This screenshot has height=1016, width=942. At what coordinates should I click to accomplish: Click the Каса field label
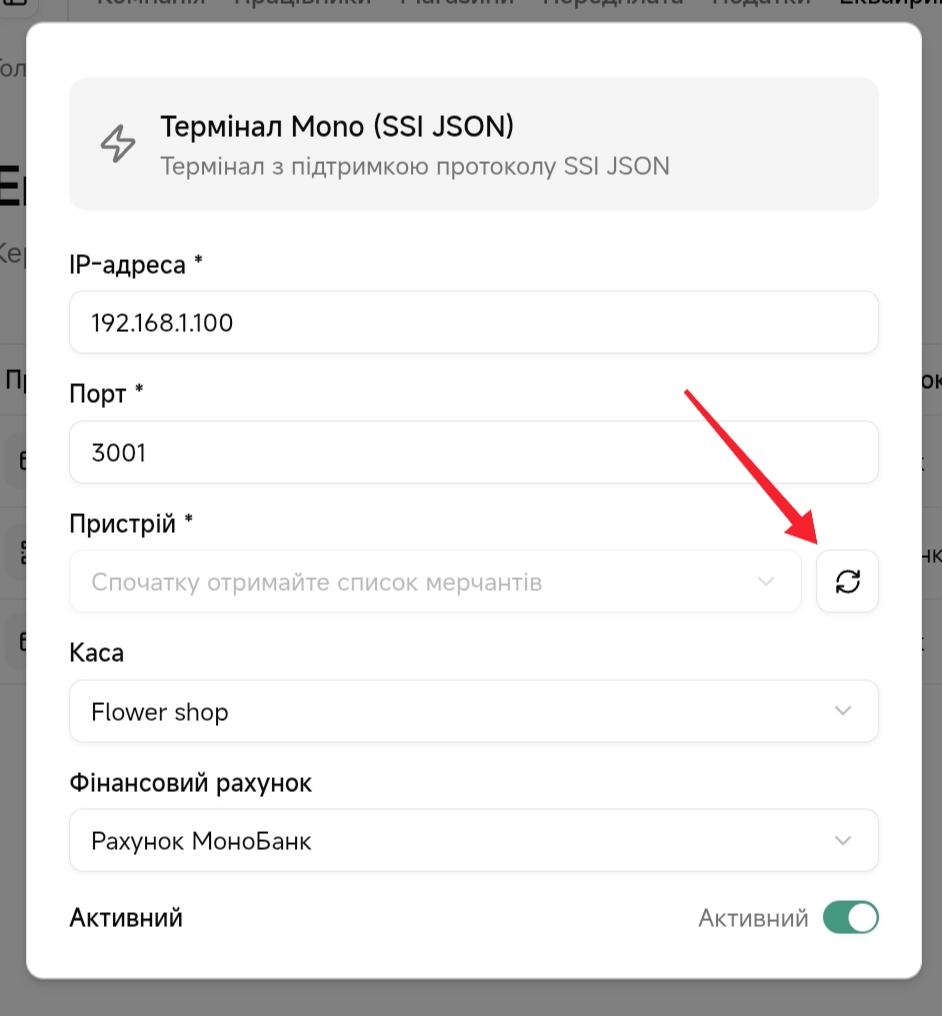click(x=97, y=653)
